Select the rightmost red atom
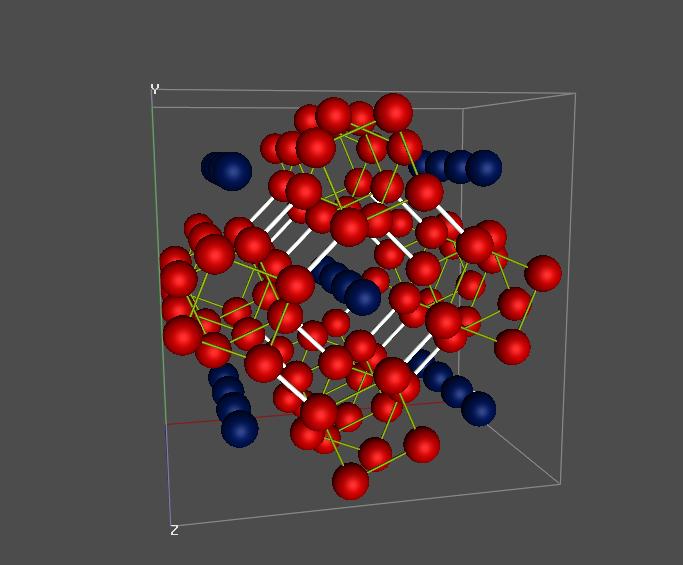The height and width of the screenshot is (565, 683). (543, 273)
